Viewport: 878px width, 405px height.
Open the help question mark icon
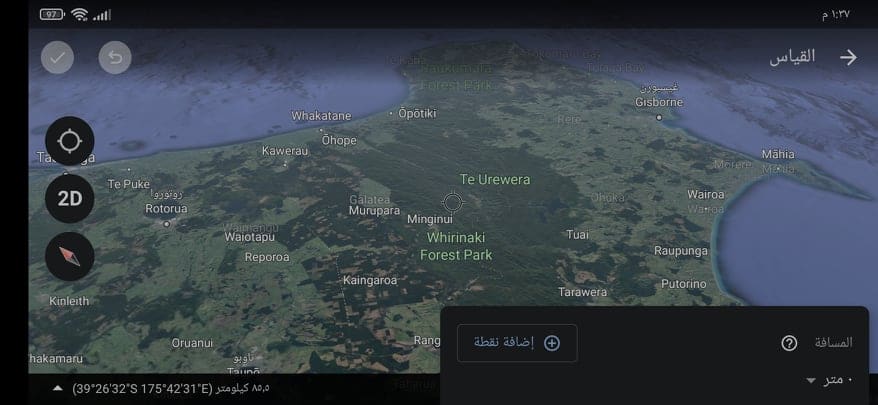pyautogui.click(x=789, y=343)
